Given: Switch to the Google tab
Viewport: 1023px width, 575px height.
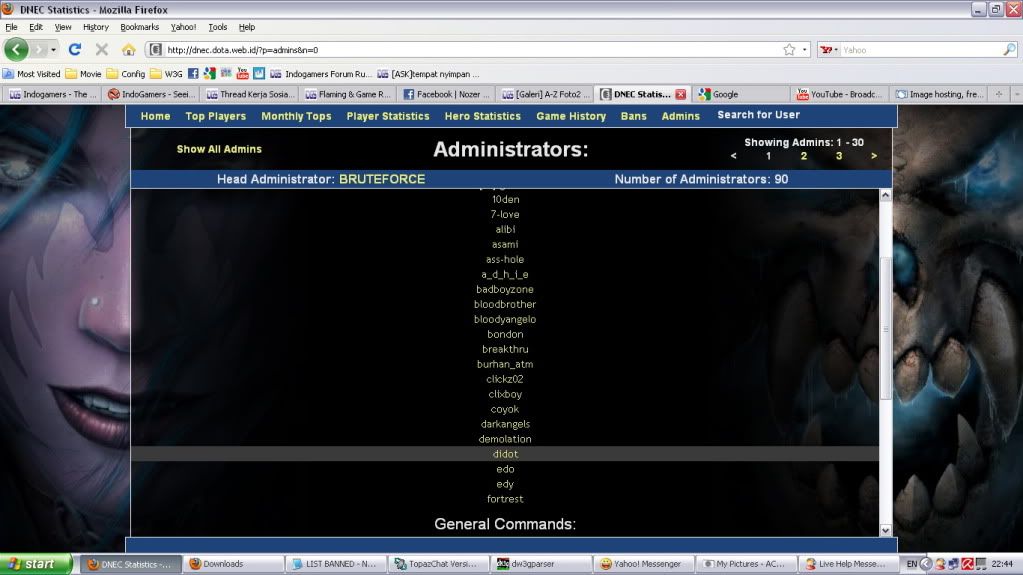Looking at the screenshot, I should coord(742,94).
